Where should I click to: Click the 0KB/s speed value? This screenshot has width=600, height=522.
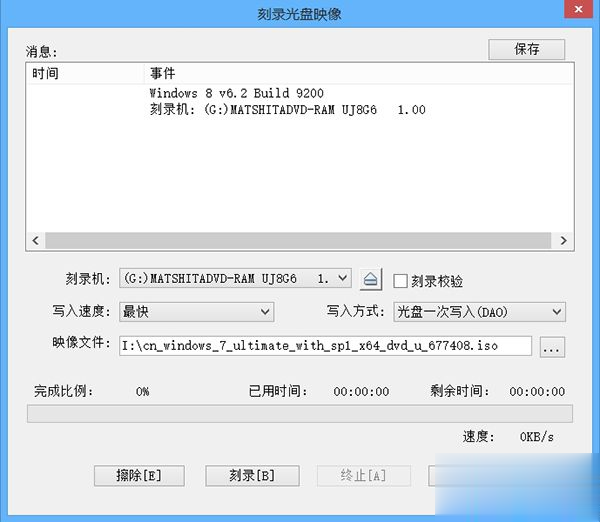click(536, 437)
